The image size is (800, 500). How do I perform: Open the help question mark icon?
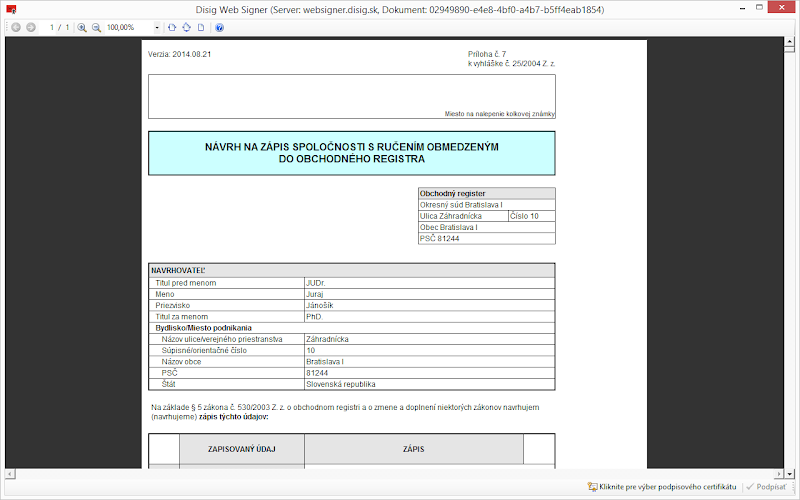pyautogui.click(x=219, y=28)
